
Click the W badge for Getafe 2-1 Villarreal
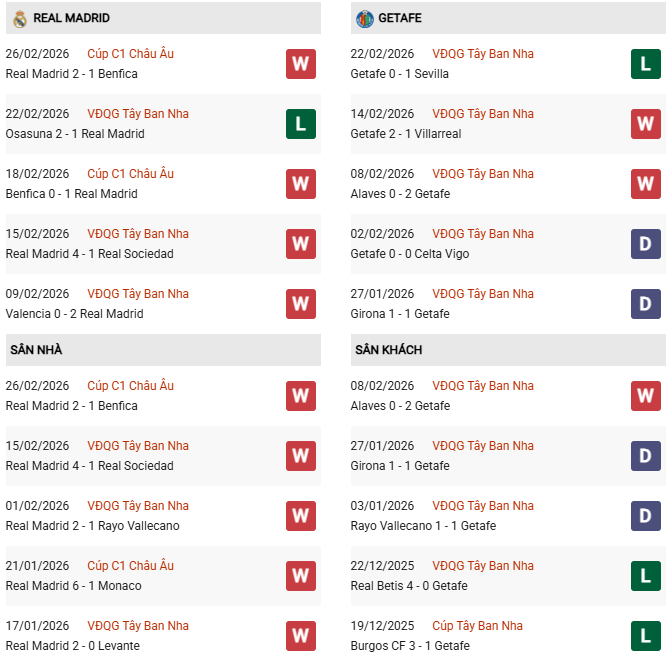pyautogui.click(x=645, y=124)
